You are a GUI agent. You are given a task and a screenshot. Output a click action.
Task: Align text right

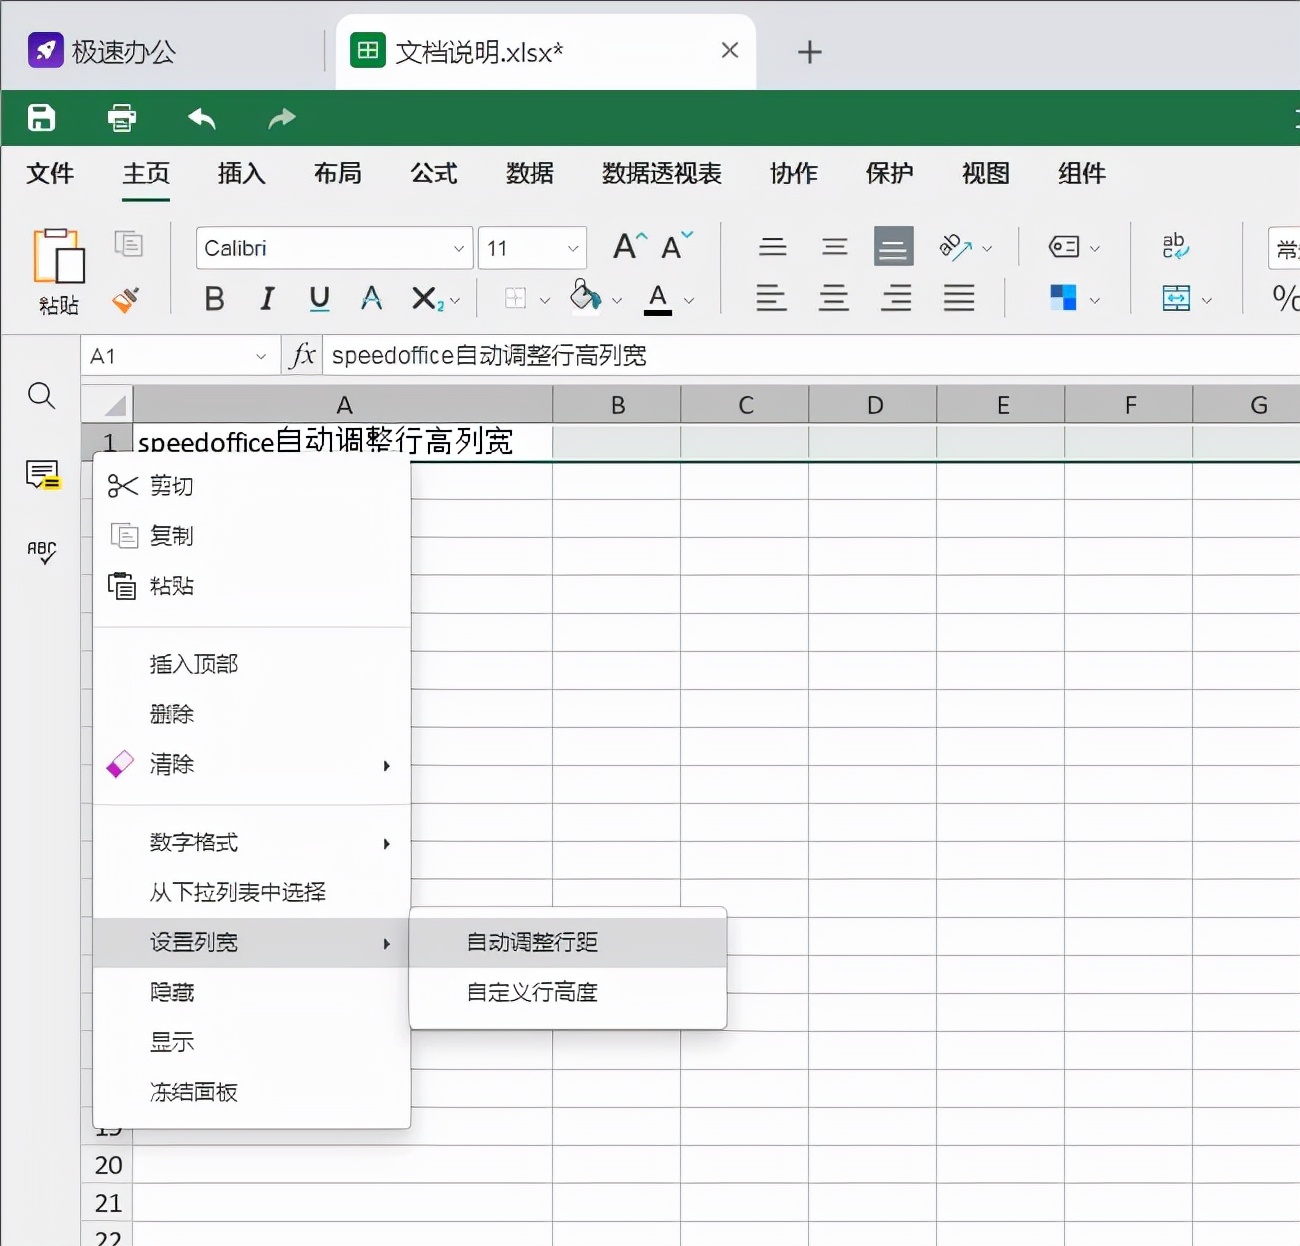(x=896, y=298)
